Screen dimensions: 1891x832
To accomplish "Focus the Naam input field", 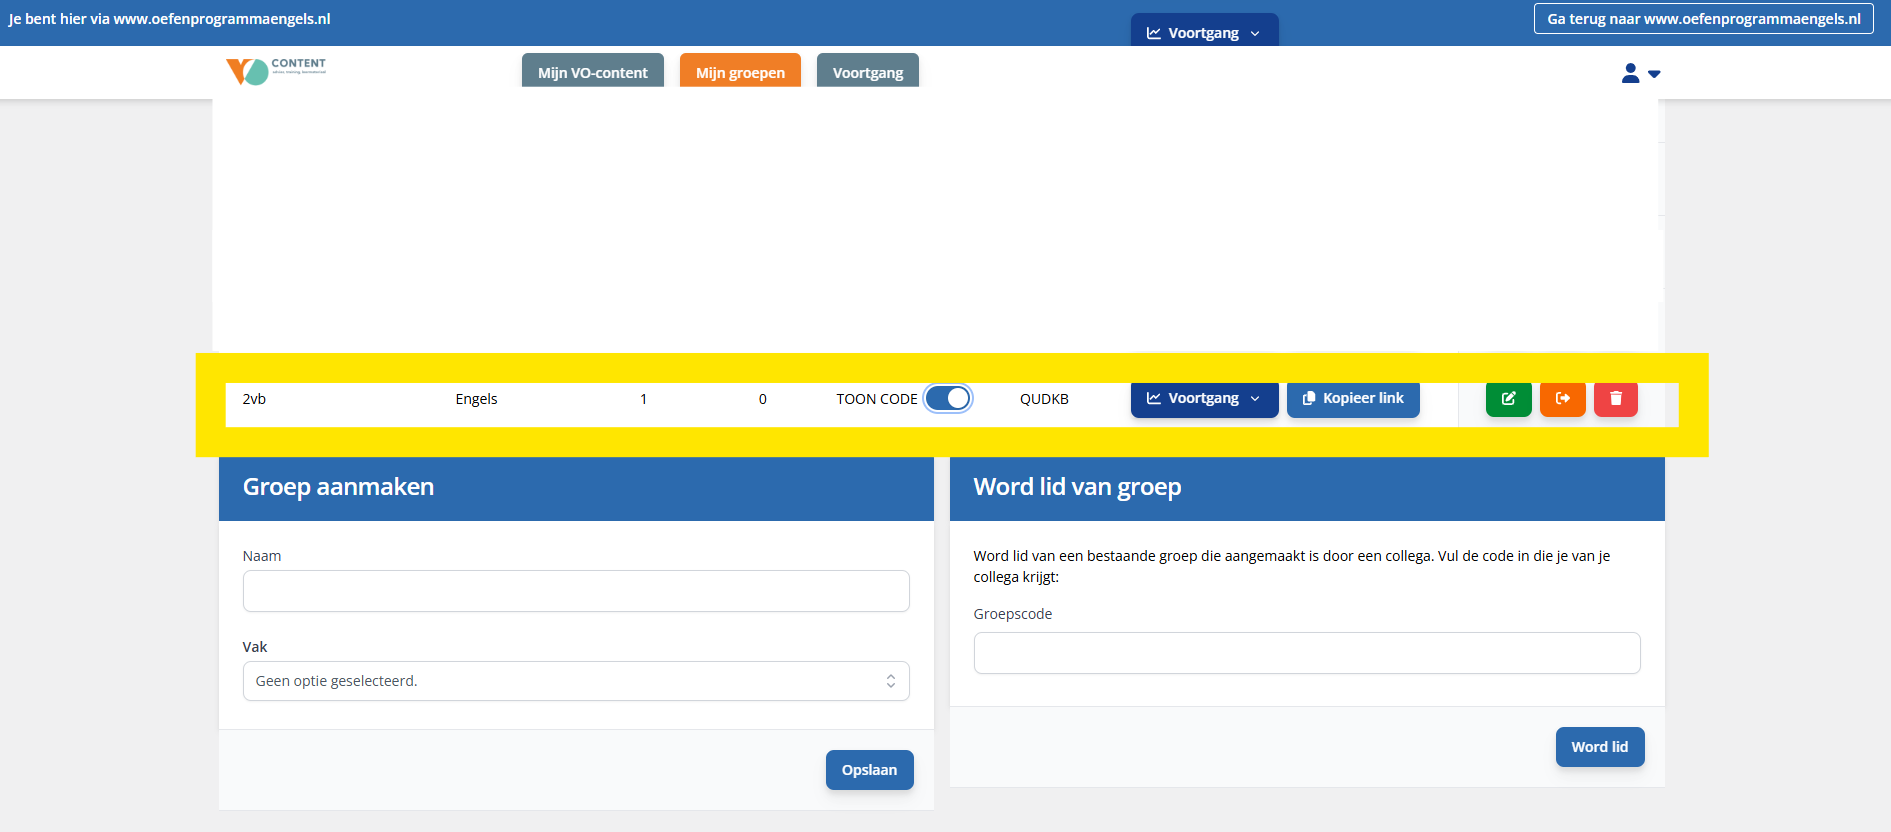I will pyautogui.click(x=576, y=591).
